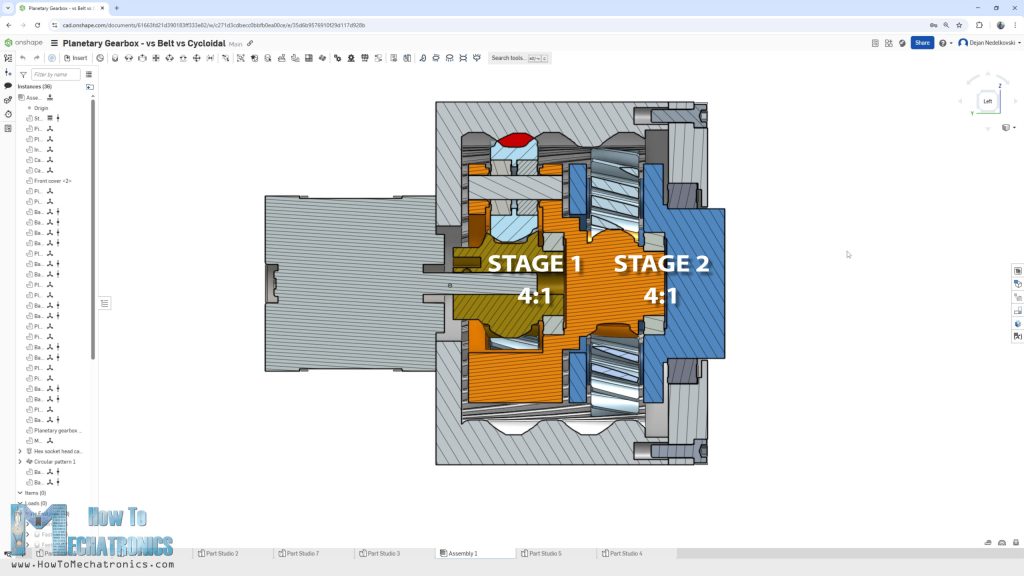
Task: Click the add-to-instances icon next to Instances (36)
Action: click(x=90, y=87)
